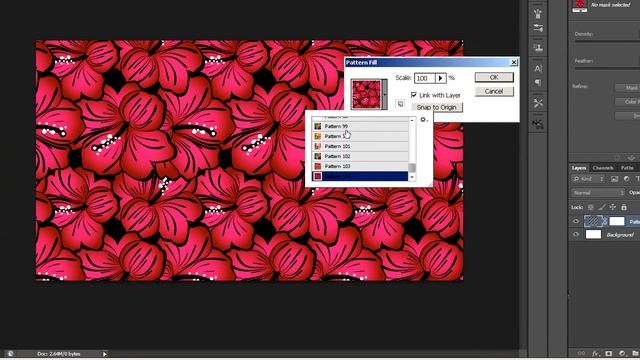Click mask thumbnail icon in Properties panel
This screenshot has height=360, width=640.
click(x=580, y=6)
